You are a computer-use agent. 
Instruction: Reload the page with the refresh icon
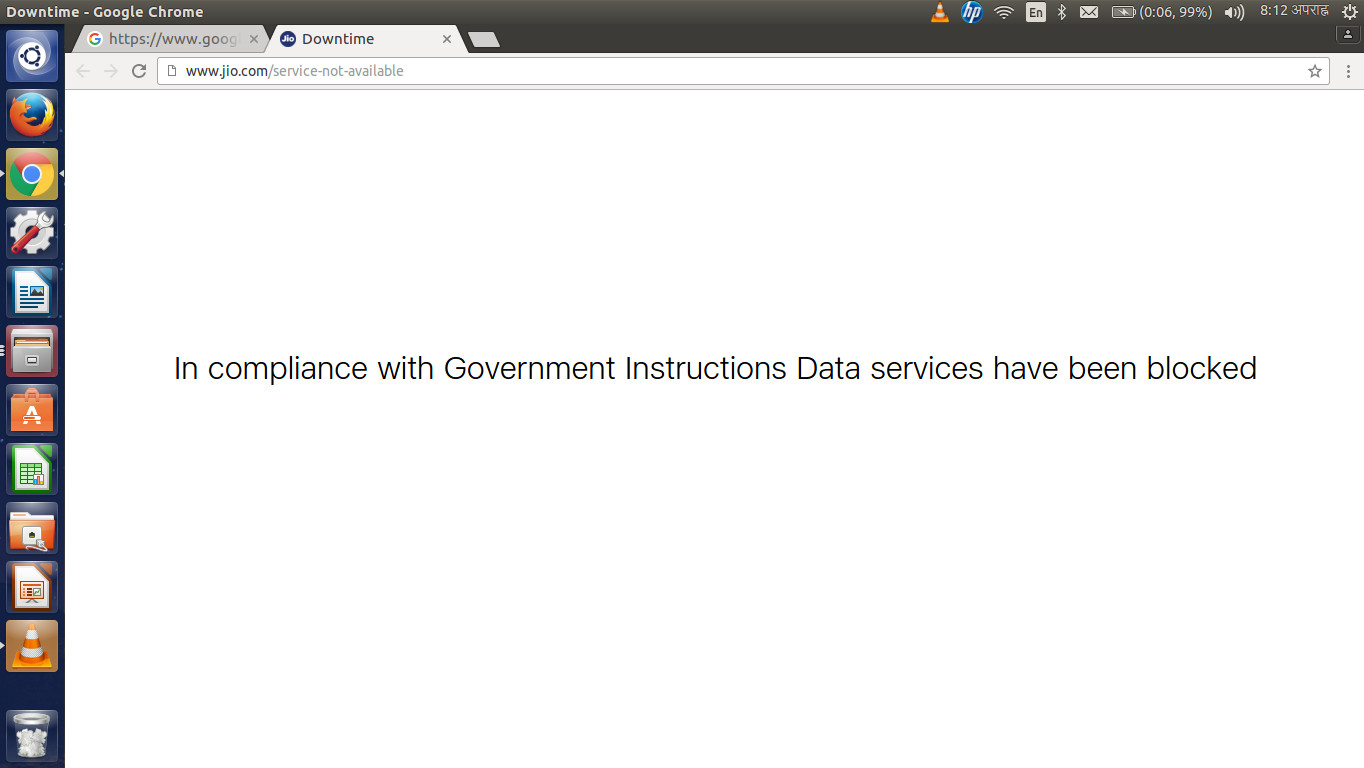coord(139,71)
